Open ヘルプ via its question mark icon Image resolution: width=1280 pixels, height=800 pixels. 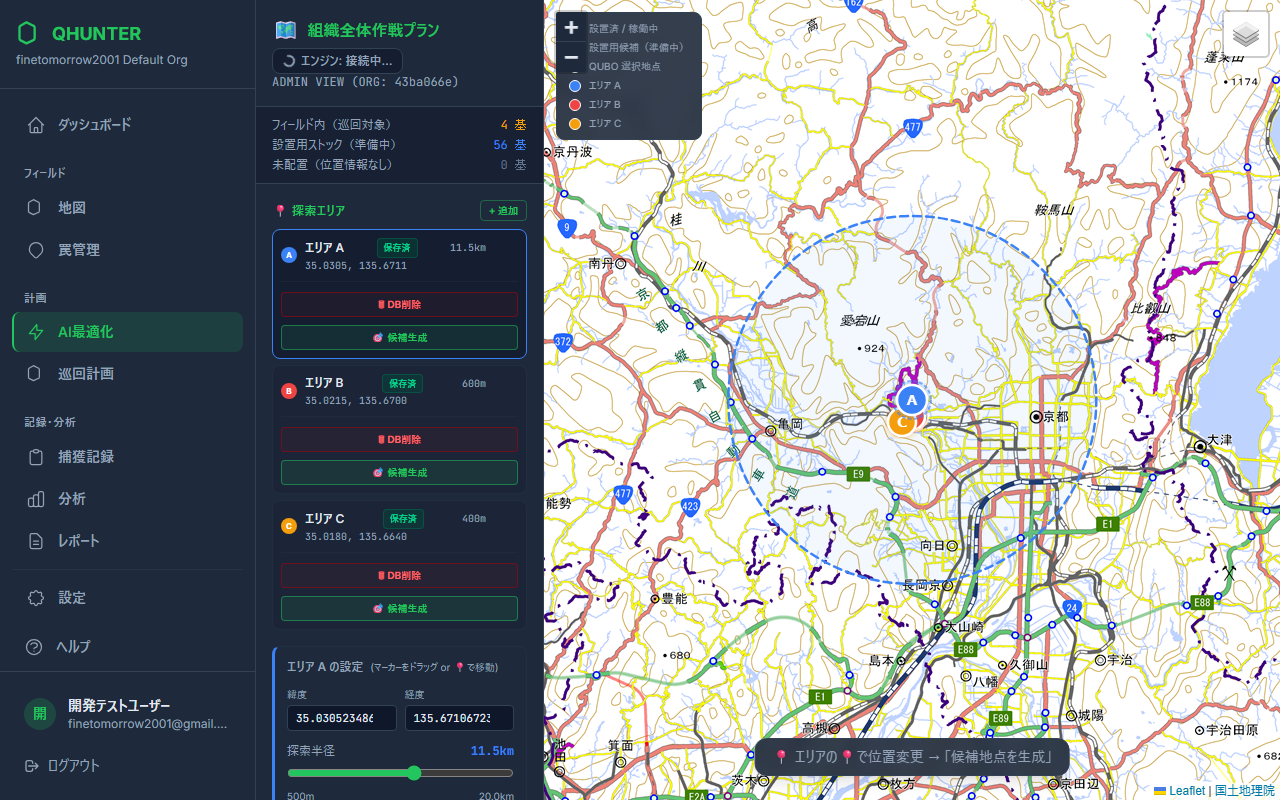34,647
